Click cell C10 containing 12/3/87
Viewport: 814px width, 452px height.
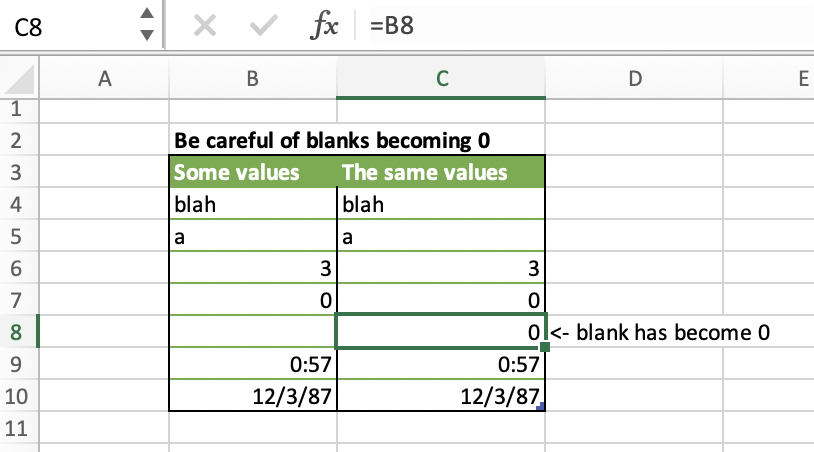[441, 396]
